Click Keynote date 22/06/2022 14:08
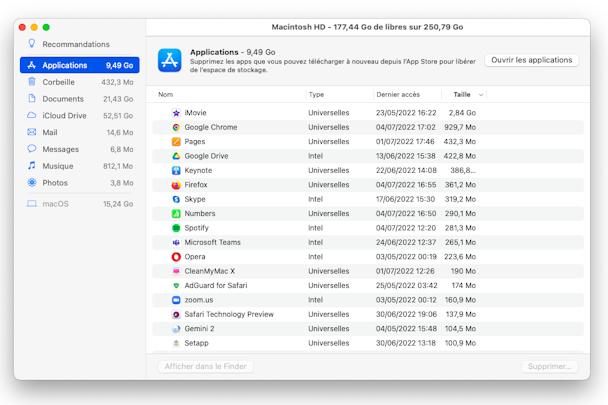The width and height of the screenshot is (608, 405). (x=406, y=170)
